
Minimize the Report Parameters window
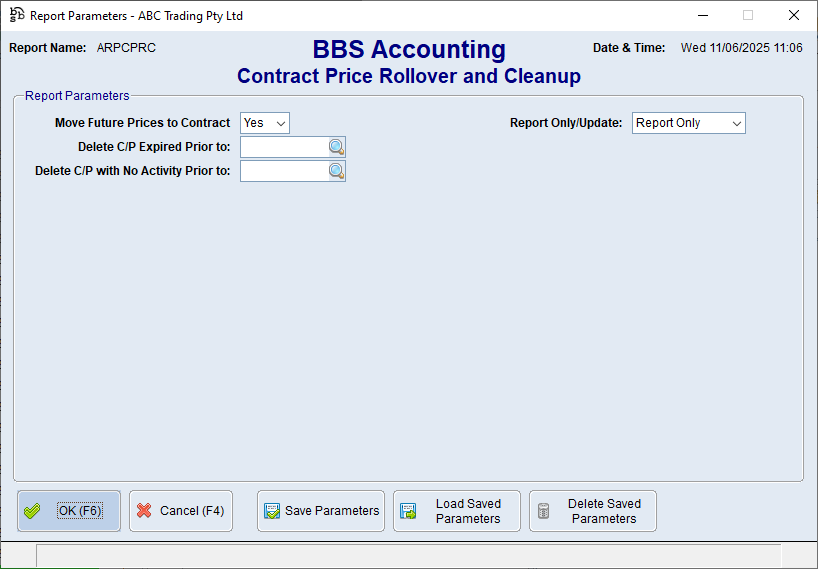pyautogui.click(x=702, y=15)
